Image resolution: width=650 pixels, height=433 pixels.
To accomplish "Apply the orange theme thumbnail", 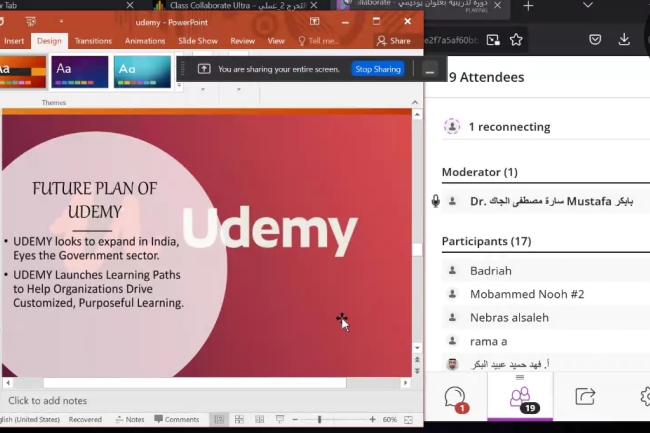I will [22, 72].
